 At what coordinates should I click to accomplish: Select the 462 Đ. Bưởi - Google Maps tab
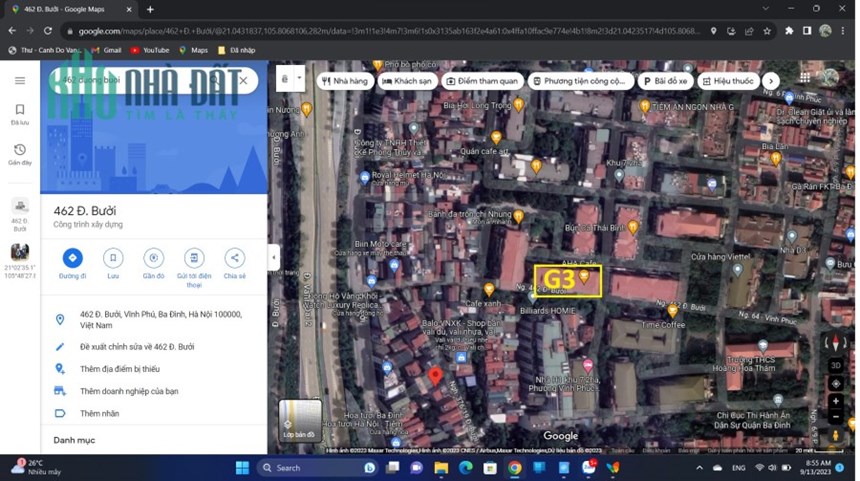(x=72, y=9)
